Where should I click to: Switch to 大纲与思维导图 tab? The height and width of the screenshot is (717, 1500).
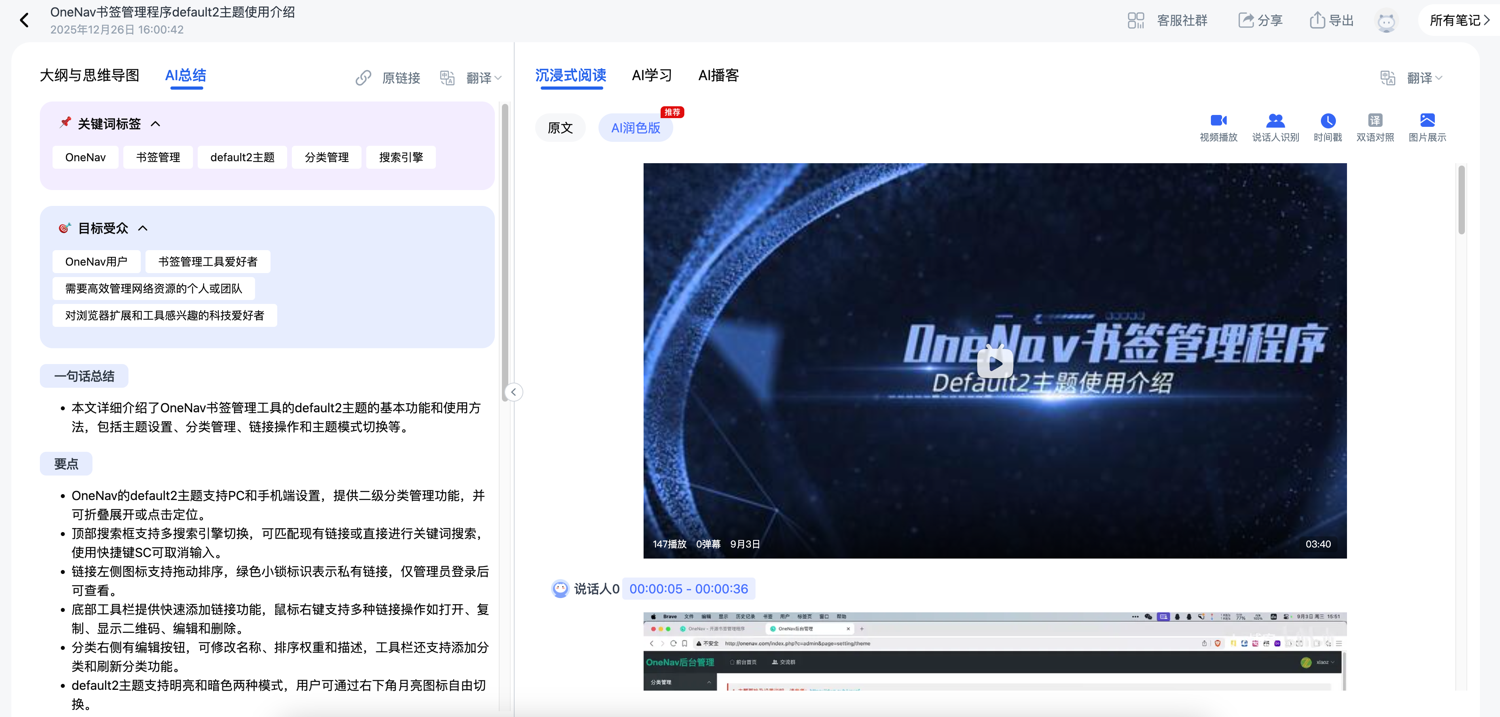pos(90,76)
